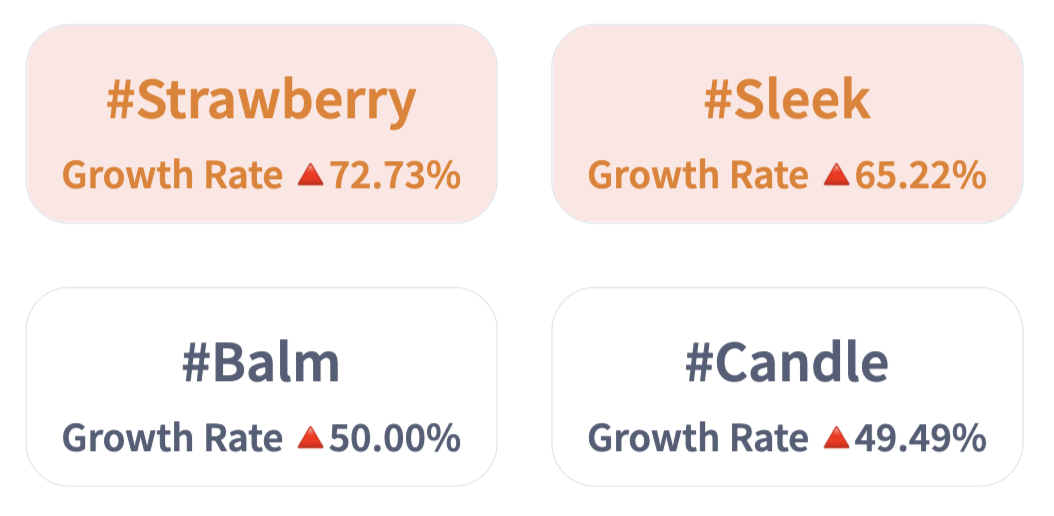Click the red triangle beside 72.73%

(x=311, y=175)
